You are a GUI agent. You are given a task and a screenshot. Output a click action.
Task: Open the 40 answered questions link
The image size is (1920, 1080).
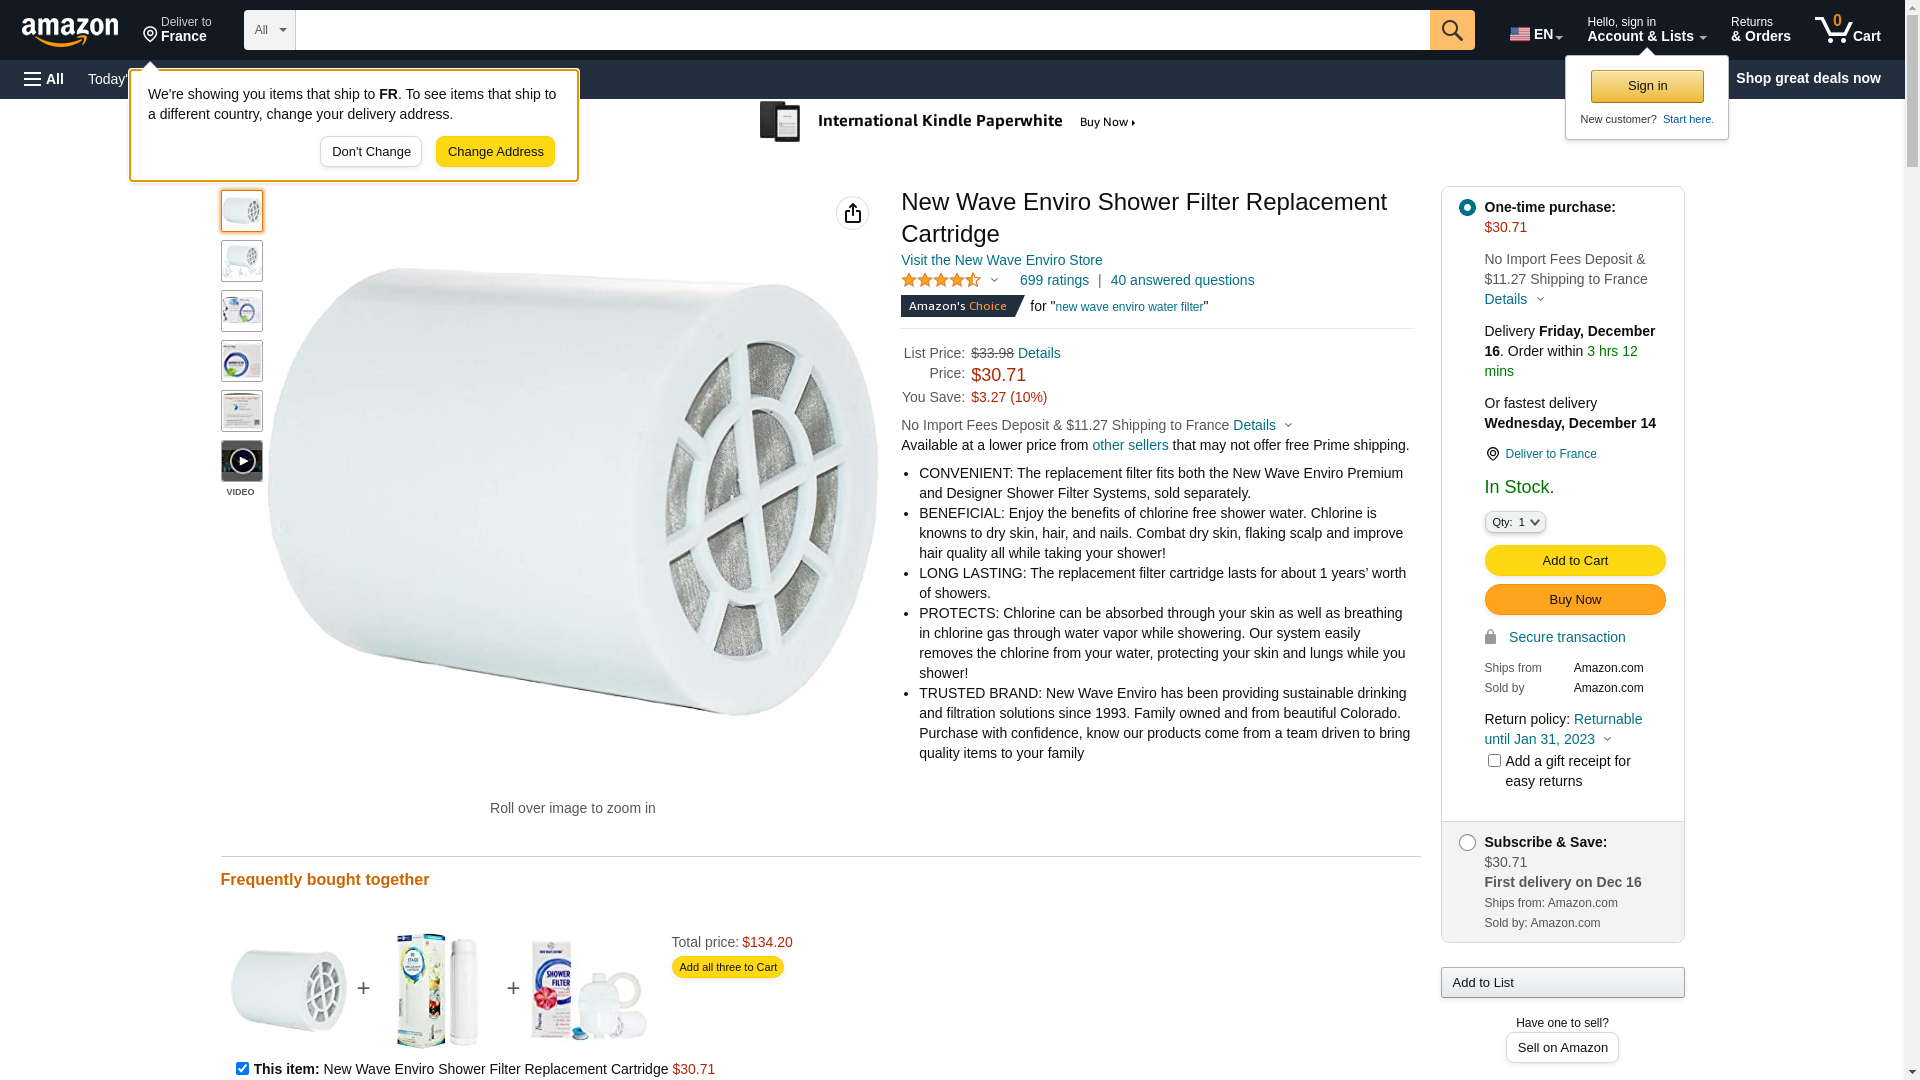coord(1182,281)
